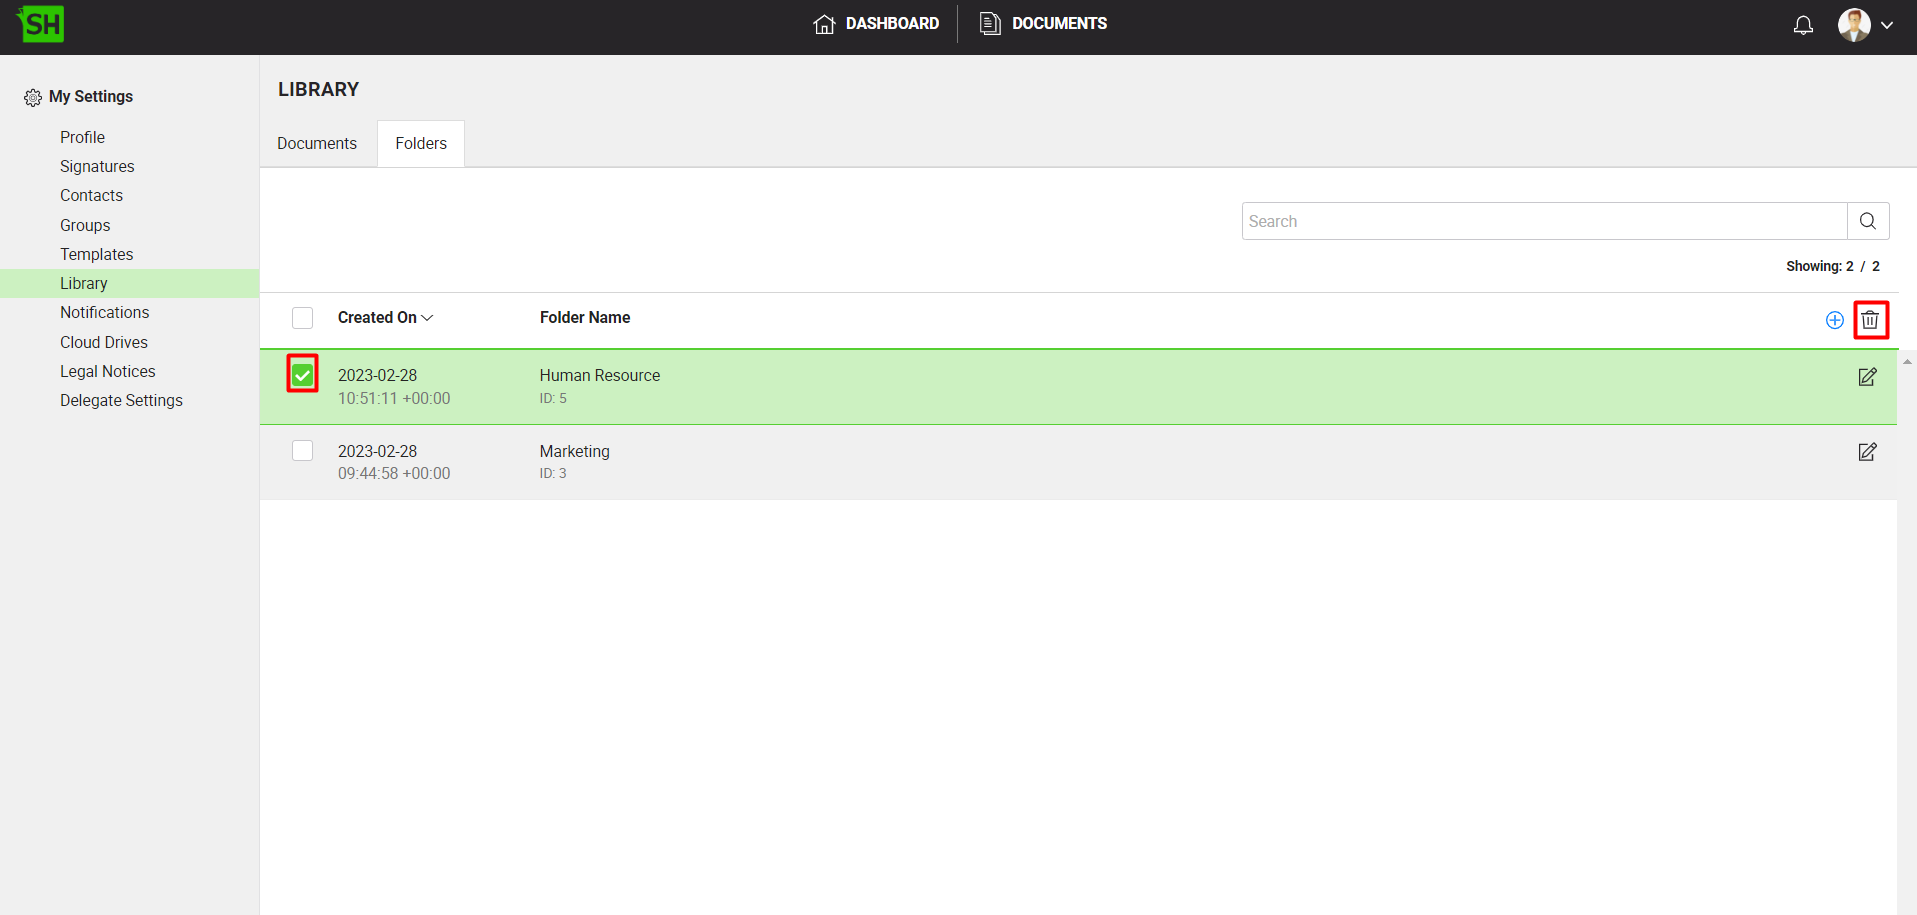Edit the Human Resource folder
Viewport: 1917px width, 915px height.
pos(1867,377)
